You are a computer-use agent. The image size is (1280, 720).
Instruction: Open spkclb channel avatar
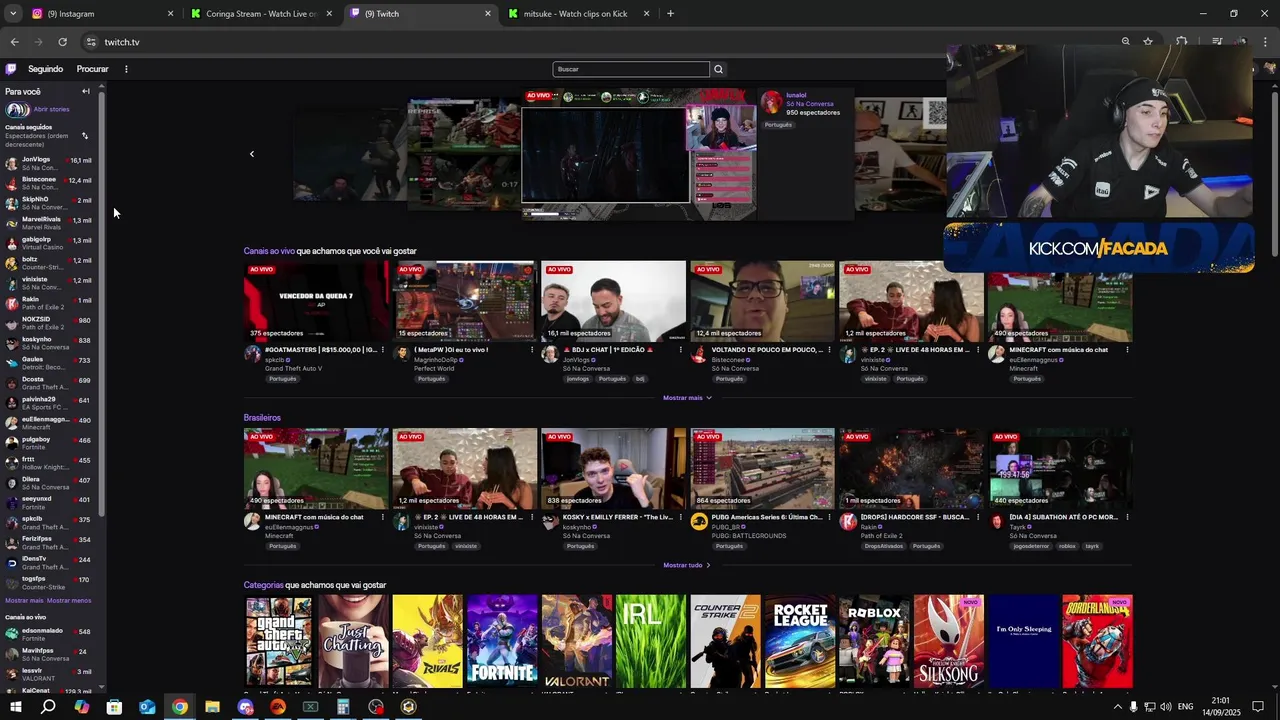tap(252, 354)
